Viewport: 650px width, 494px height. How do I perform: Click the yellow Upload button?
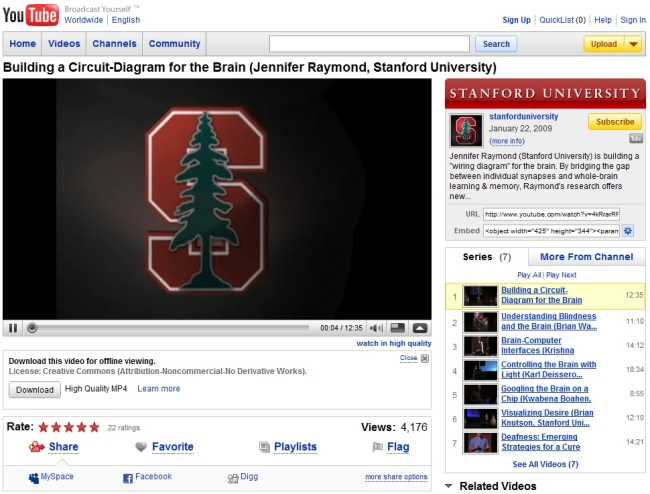(604, 44)
